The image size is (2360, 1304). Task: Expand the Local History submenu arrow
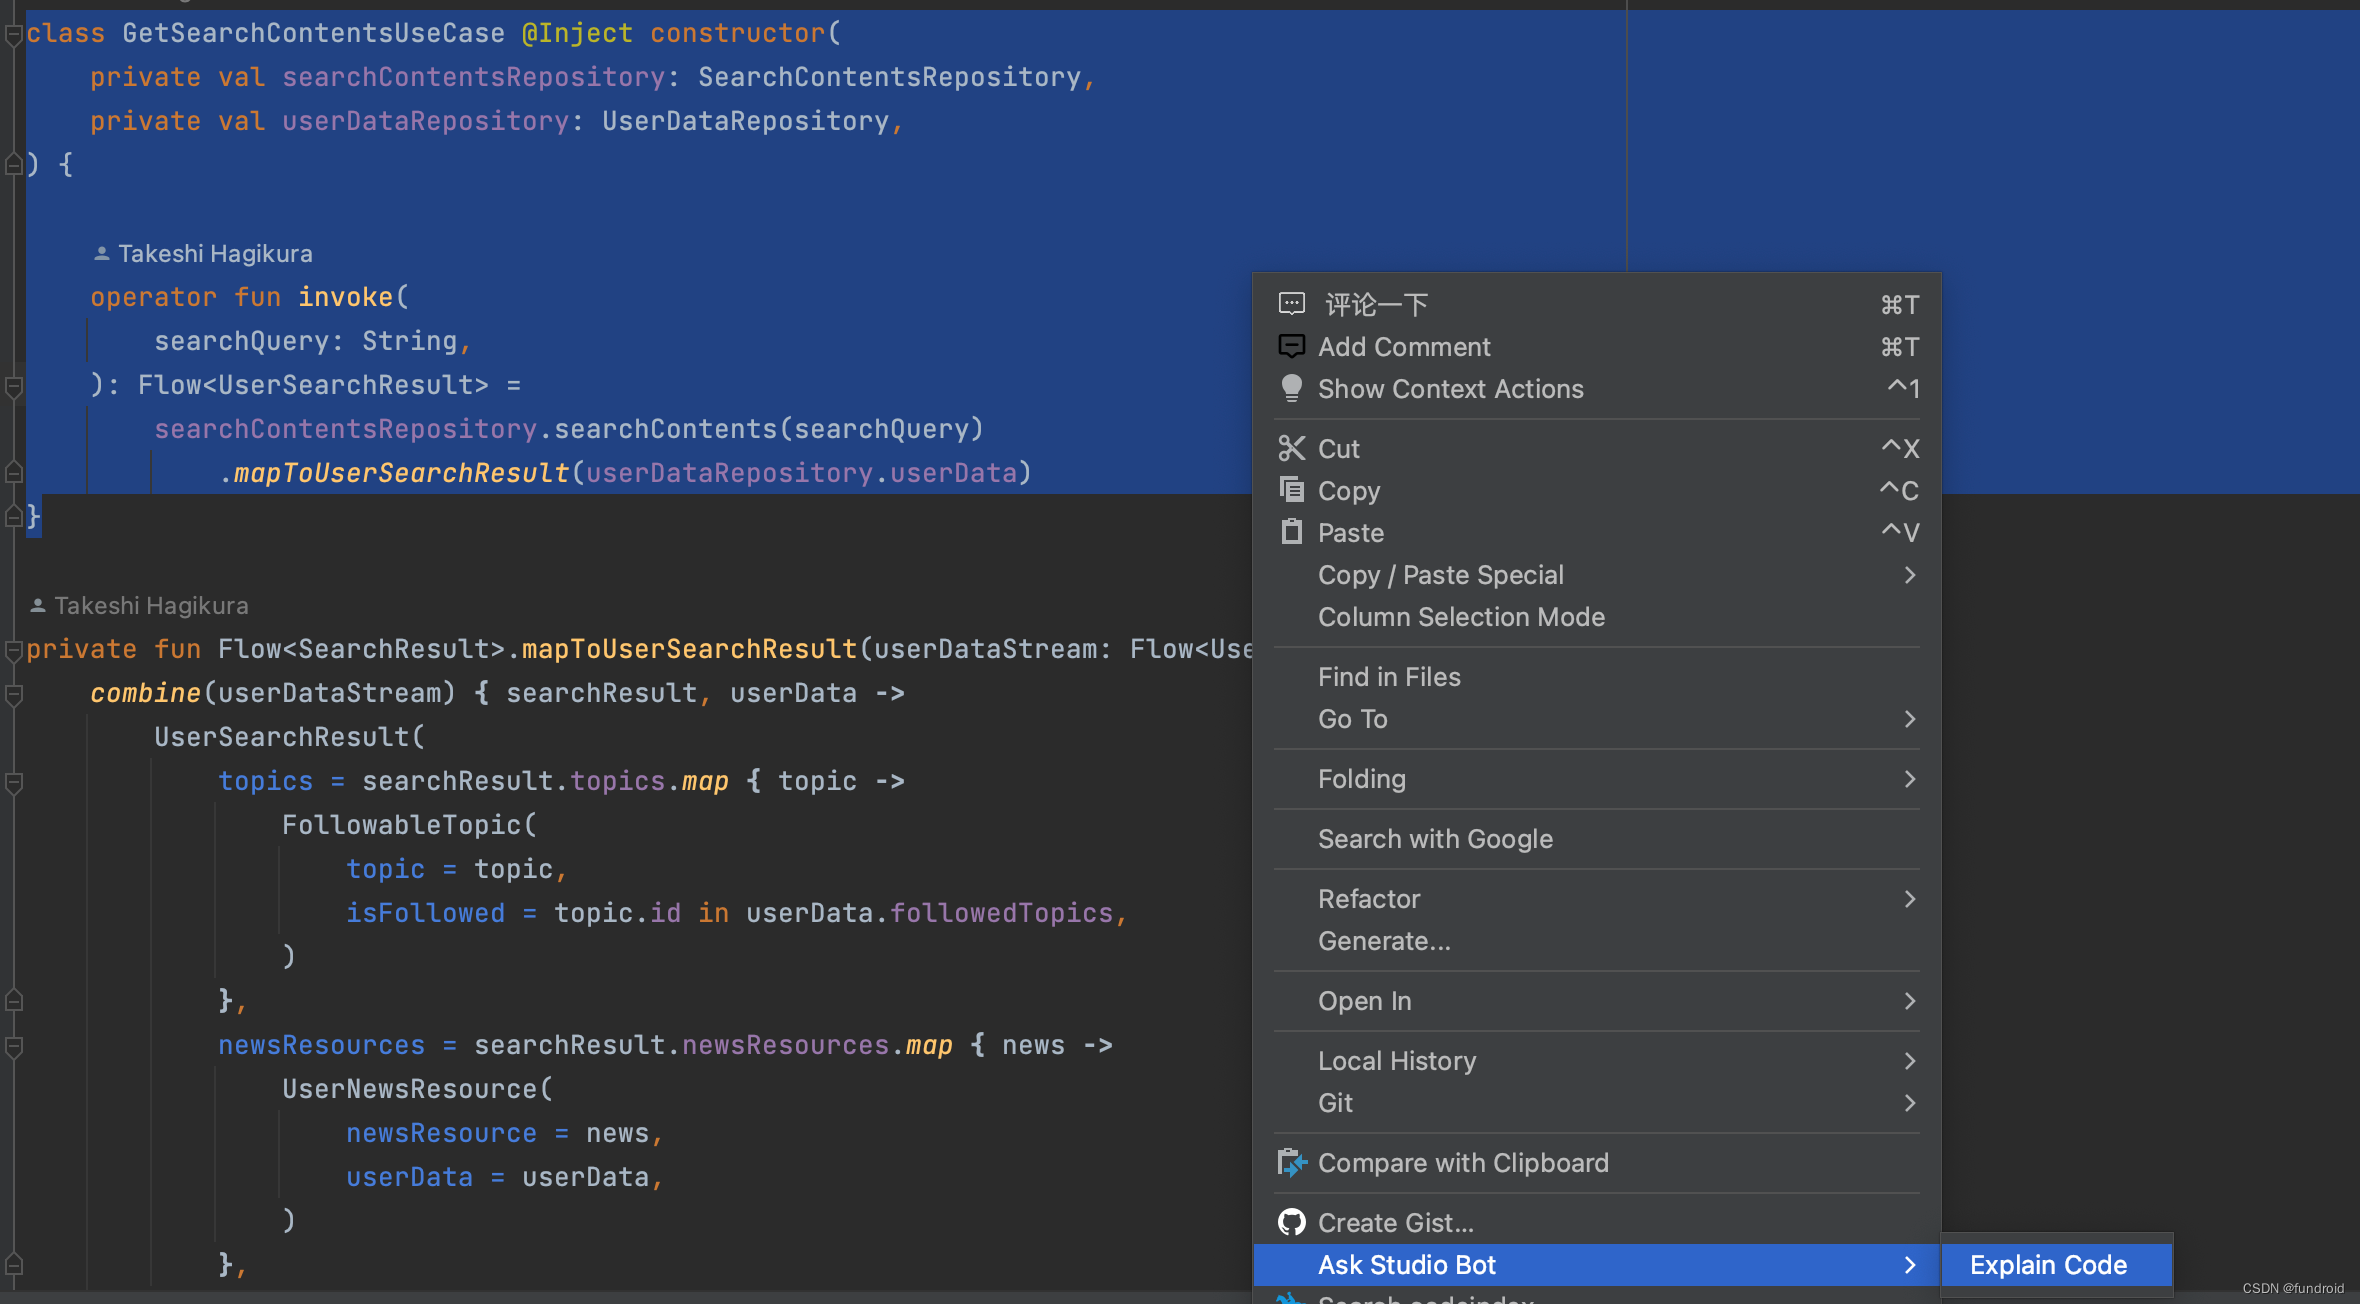coord(1909,1061)
